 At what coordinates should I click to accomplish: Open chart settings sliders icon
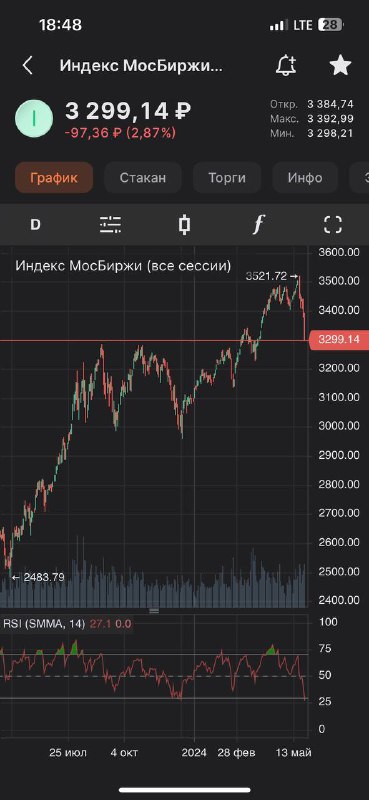point(110,224)
